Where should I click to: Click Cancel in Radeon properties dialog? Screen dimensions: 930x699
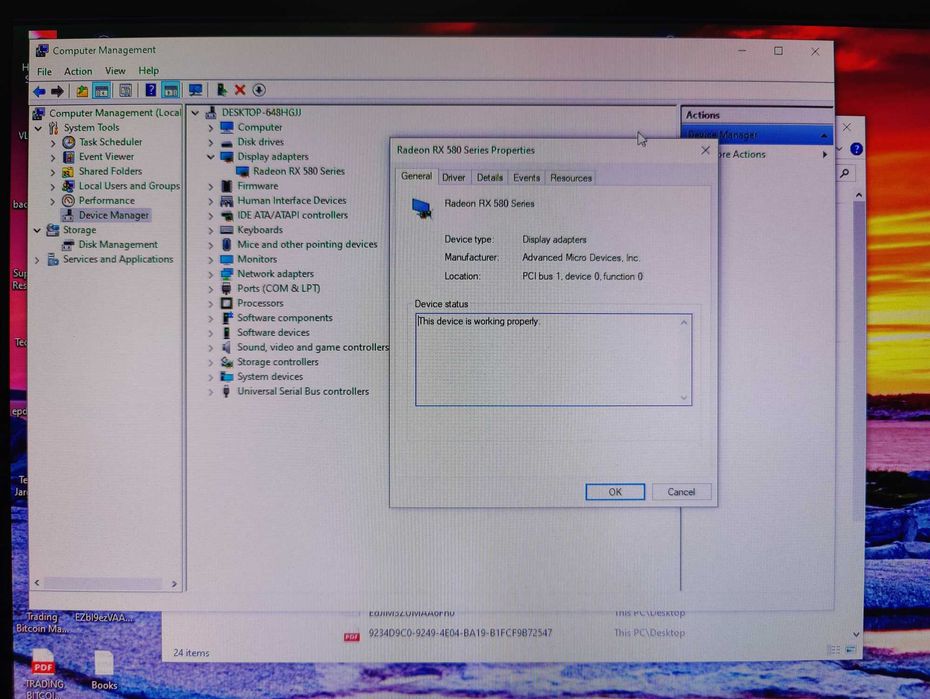(681, 492)
